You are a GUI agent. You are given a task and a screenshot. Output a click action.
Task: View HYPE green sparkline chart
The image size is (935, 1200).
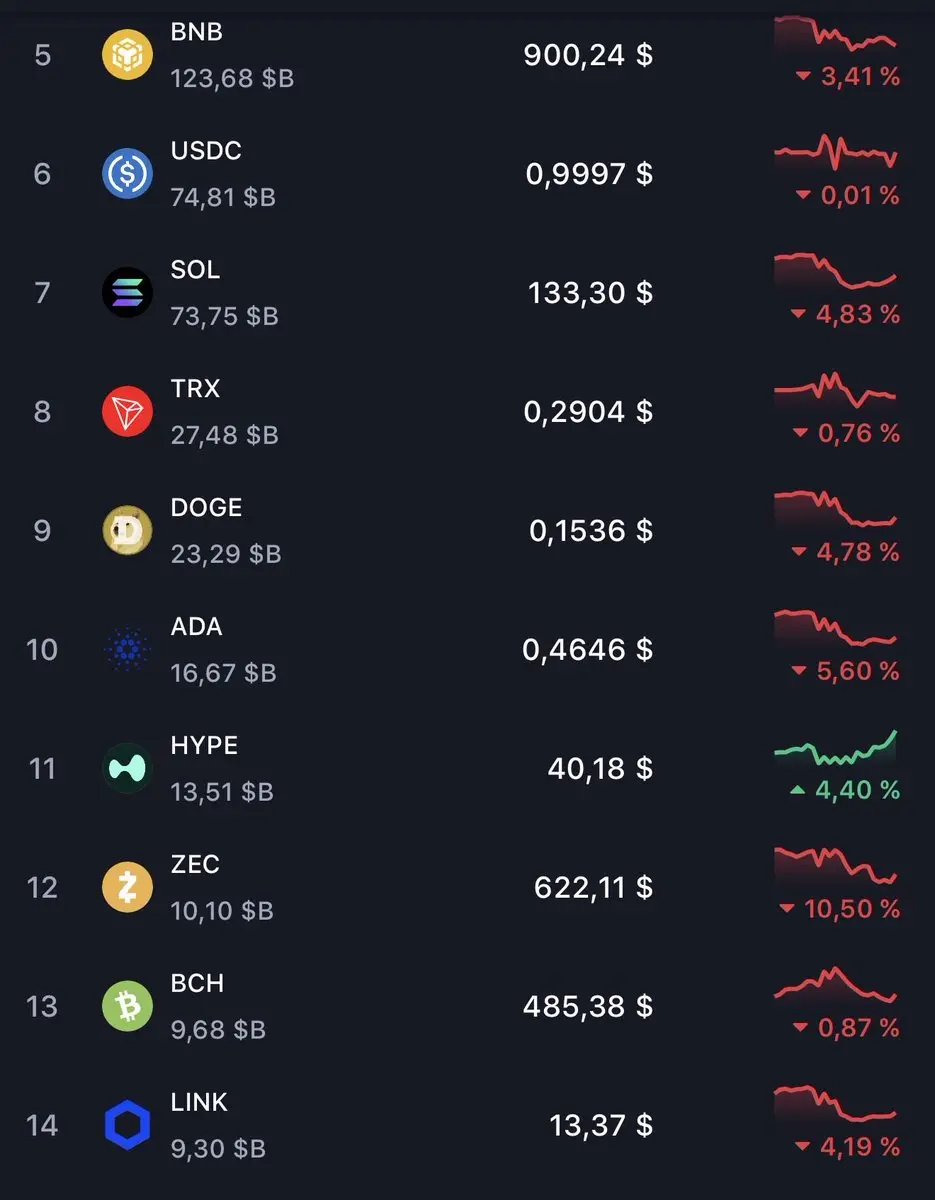click(836, 748)
